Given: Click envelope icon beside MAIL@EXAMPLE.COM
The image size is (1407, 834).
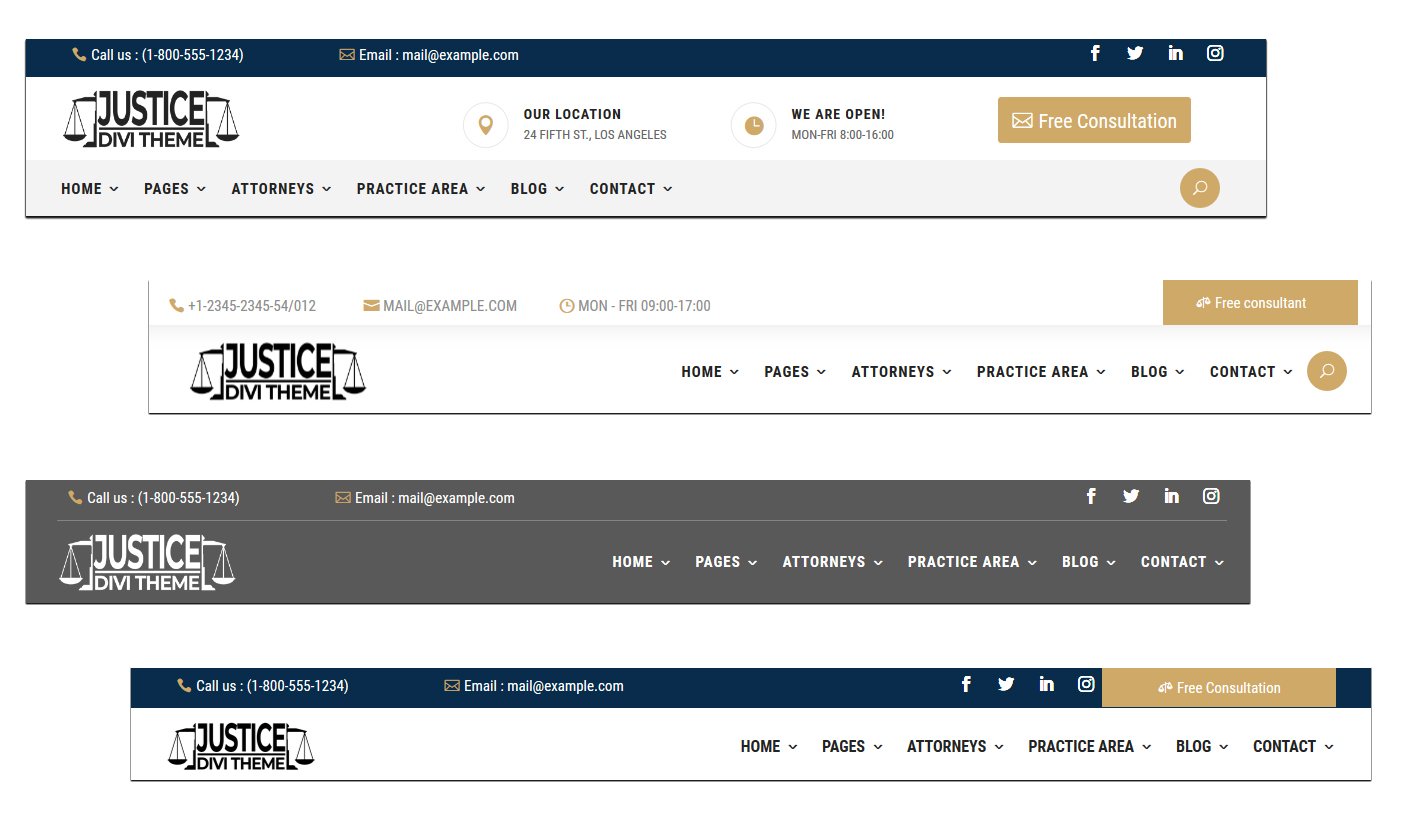Looking at the screenshot, I should click(x=371, y=306).
